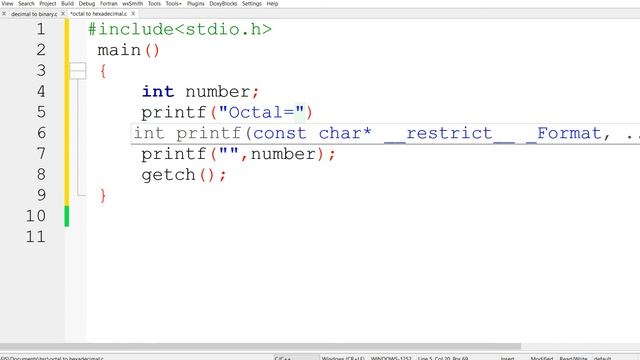Open the Help menu
Image resolution: width=640 pixels, height=360 pixels.
[x=272, y=3]
